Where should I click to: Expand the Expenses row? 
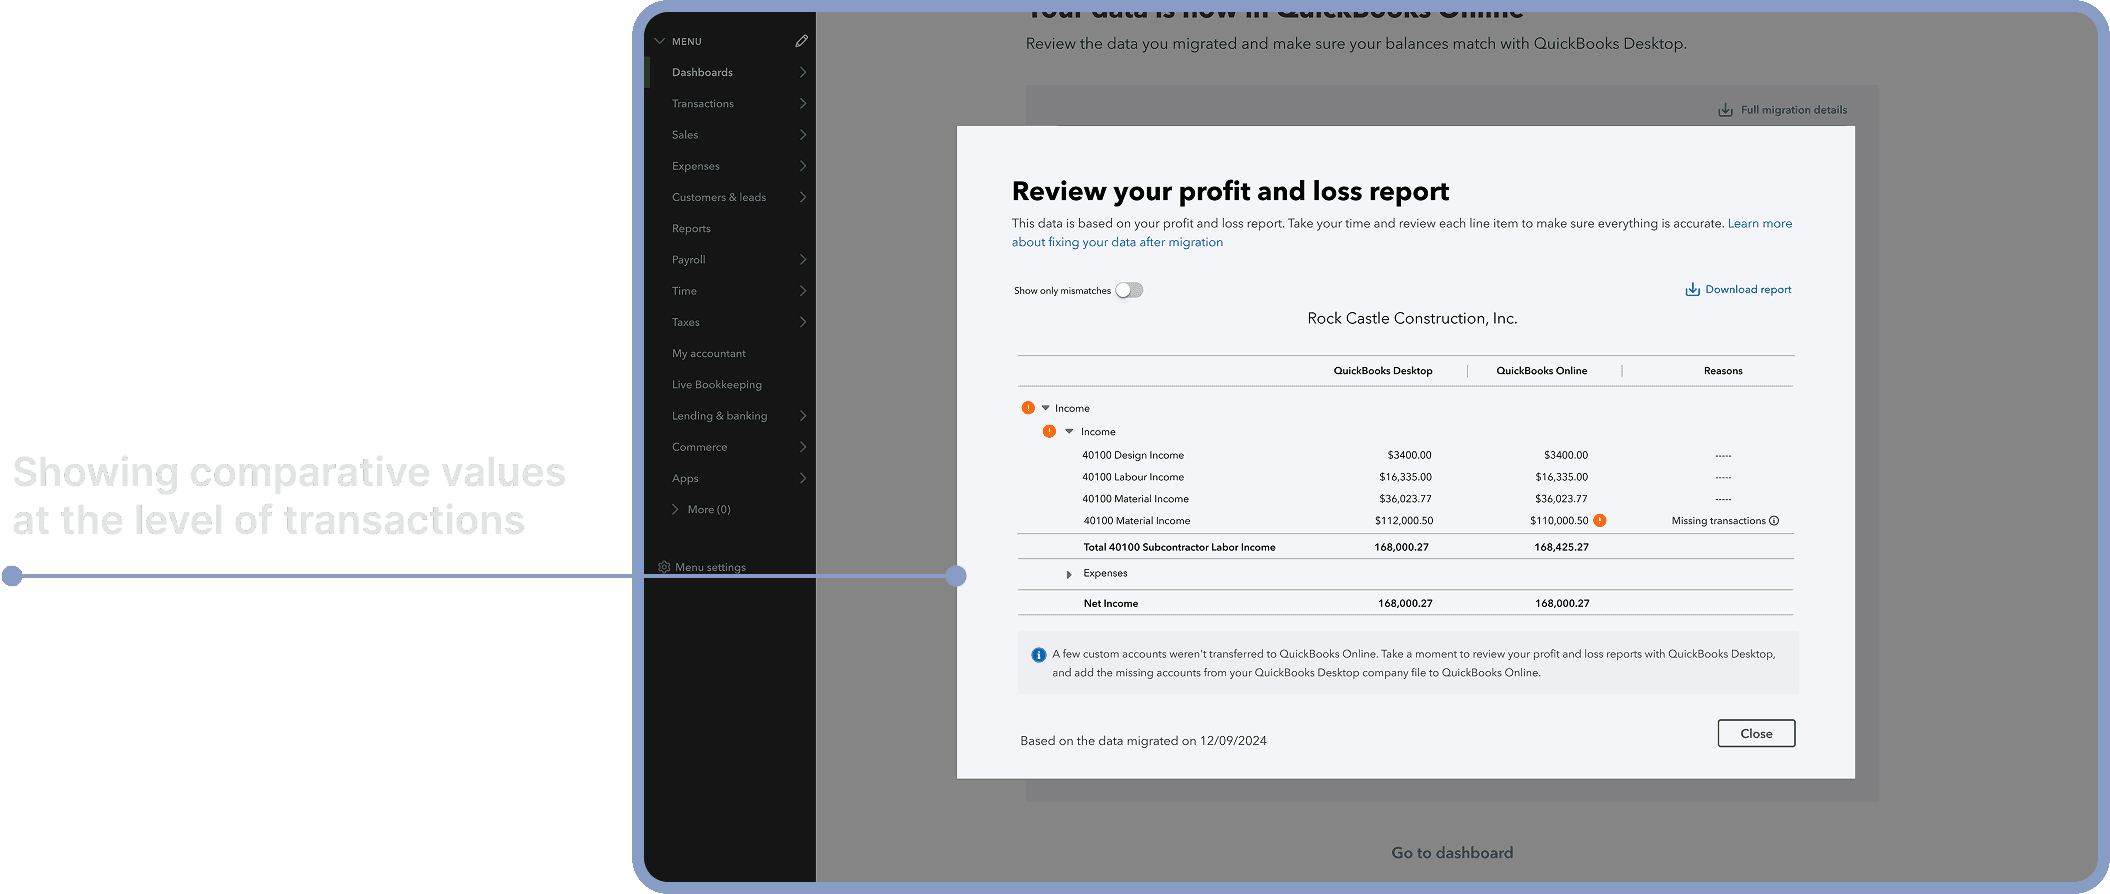(x=1069, y=574)
